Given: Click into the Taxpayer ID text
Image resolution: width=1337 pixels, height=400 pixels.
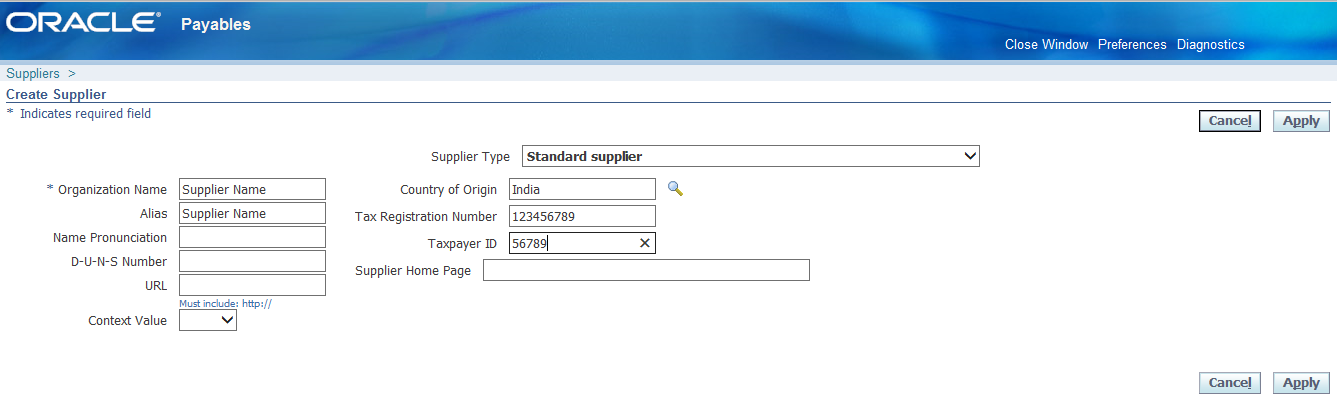Looking at the screenshot, I should (x=570, y=243).
